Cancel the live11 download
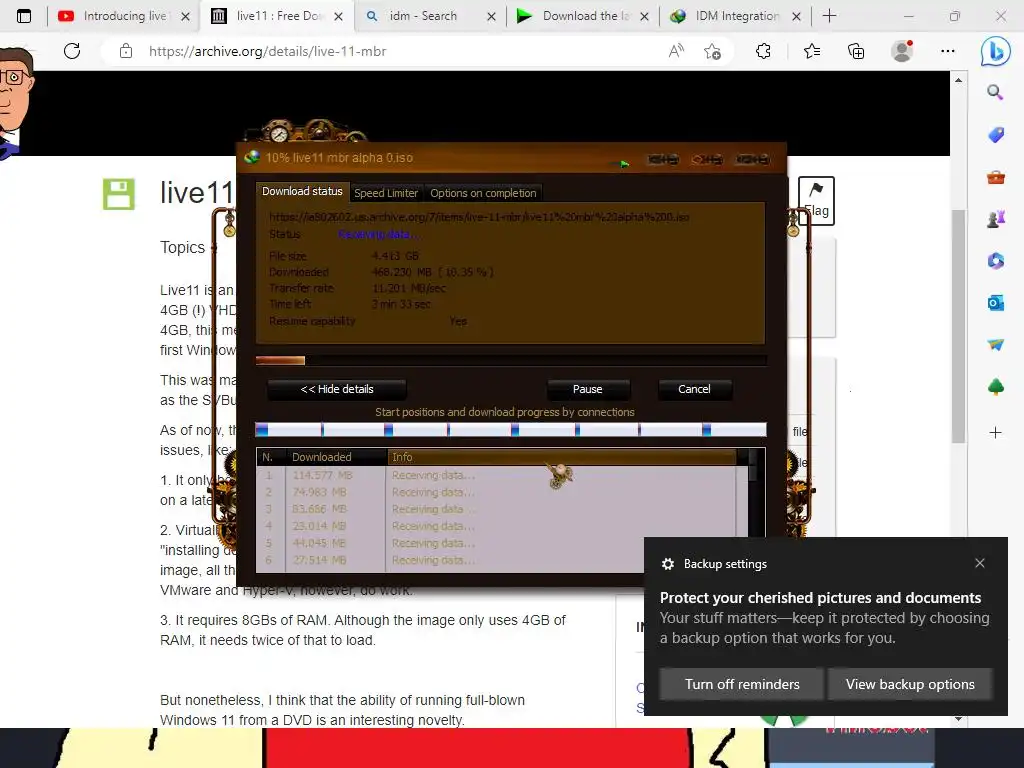This screenshot has width=1024, height=768. pos(694,389)
